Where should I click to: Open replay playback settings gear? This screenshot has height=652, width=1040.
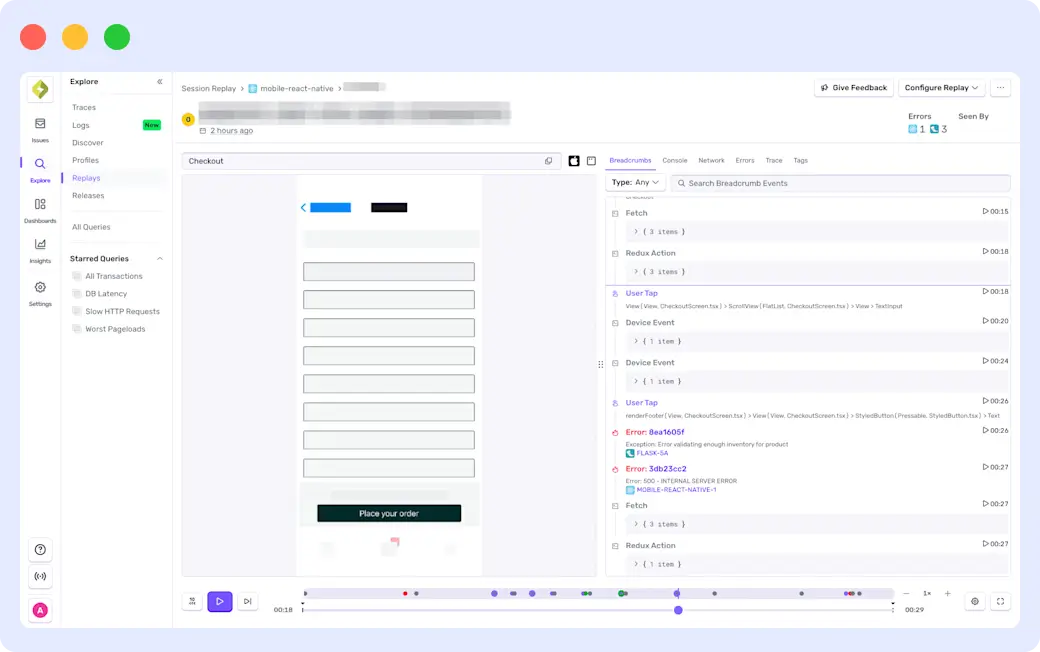(975, 601)
